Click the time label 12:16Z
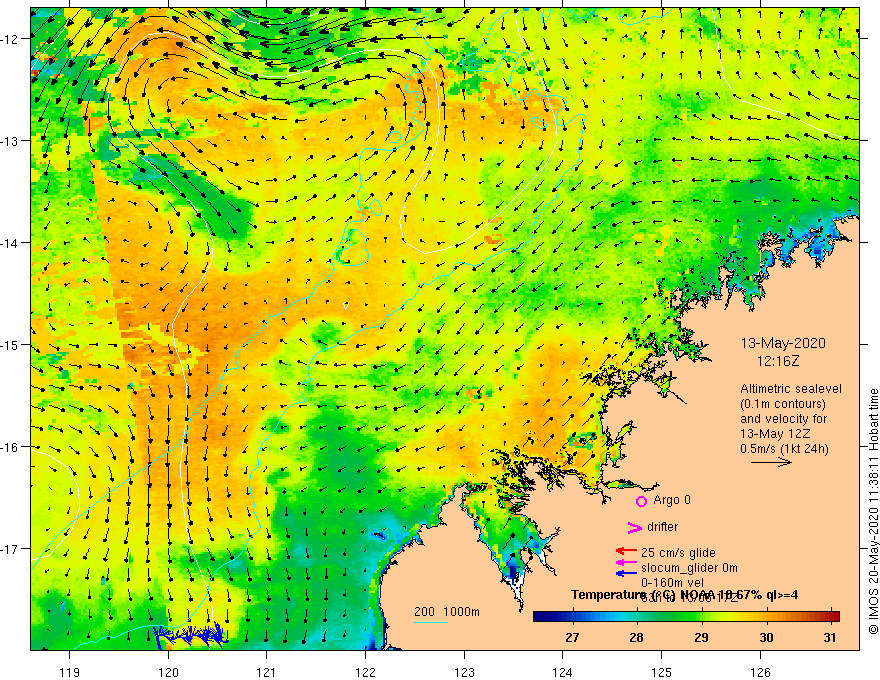 [x=778, y=361]
